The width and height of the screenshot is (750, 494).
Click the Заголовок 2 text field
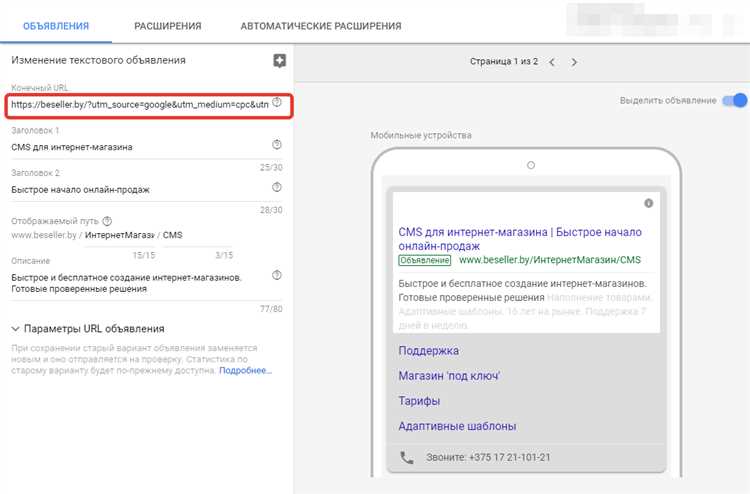click(140, 189)
